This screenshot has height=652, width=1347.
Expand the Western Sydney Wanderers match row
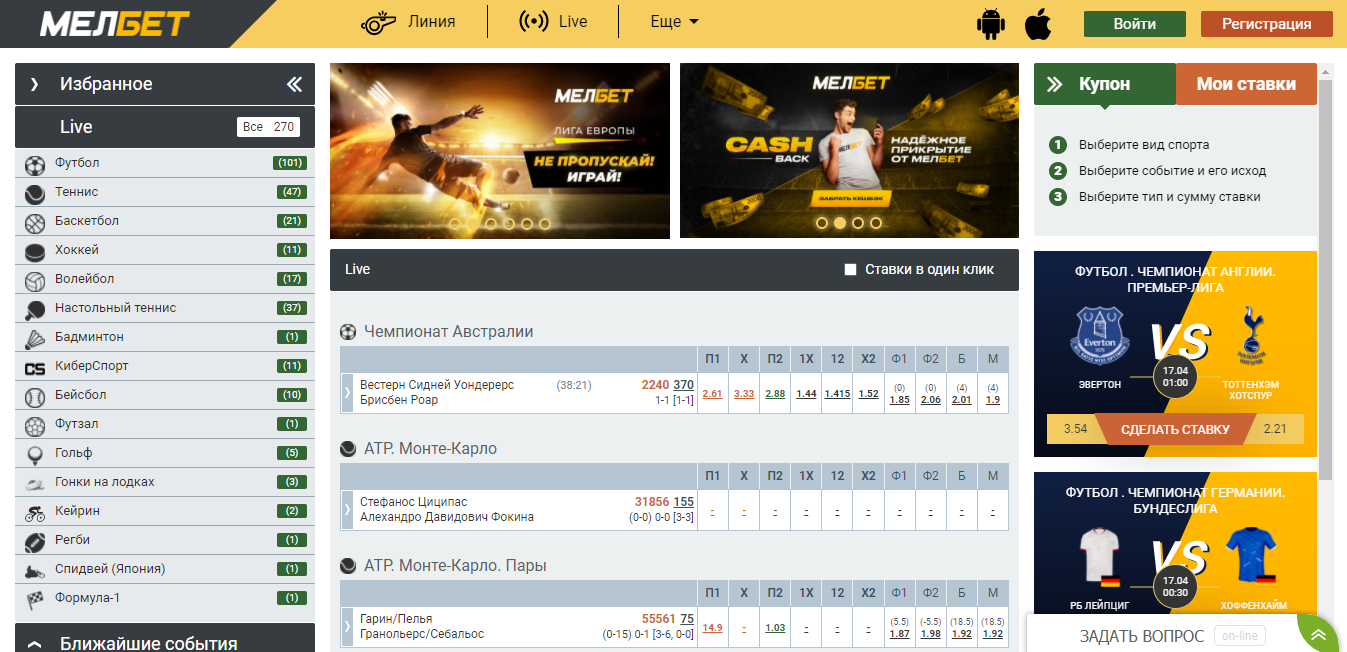348,393
